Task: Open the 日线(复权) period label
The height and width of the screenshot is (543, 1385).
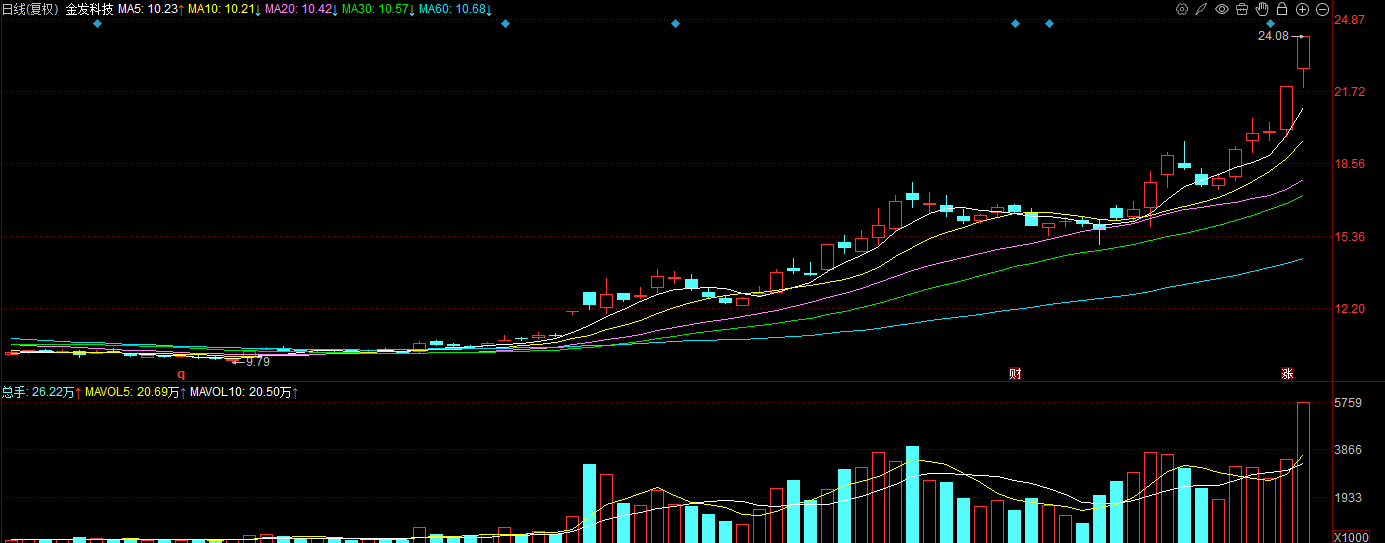Action: coord(31,9)
